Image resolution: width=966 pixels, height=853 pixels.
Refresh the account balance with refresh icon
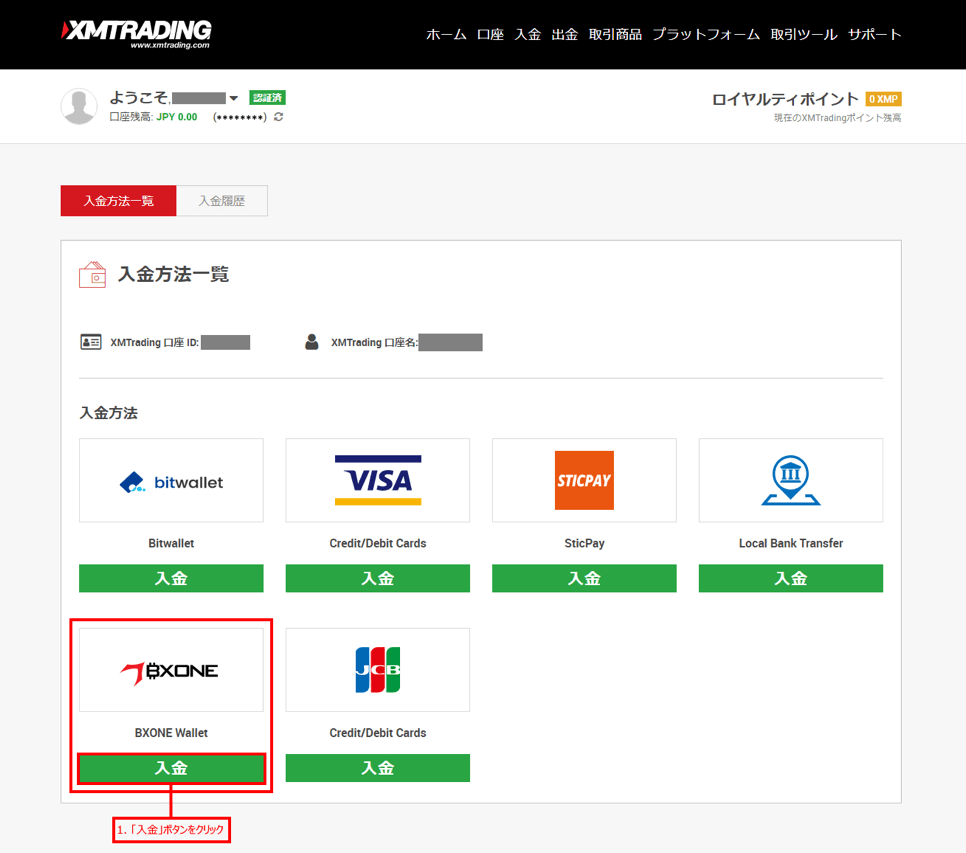[x=278, y=117]
